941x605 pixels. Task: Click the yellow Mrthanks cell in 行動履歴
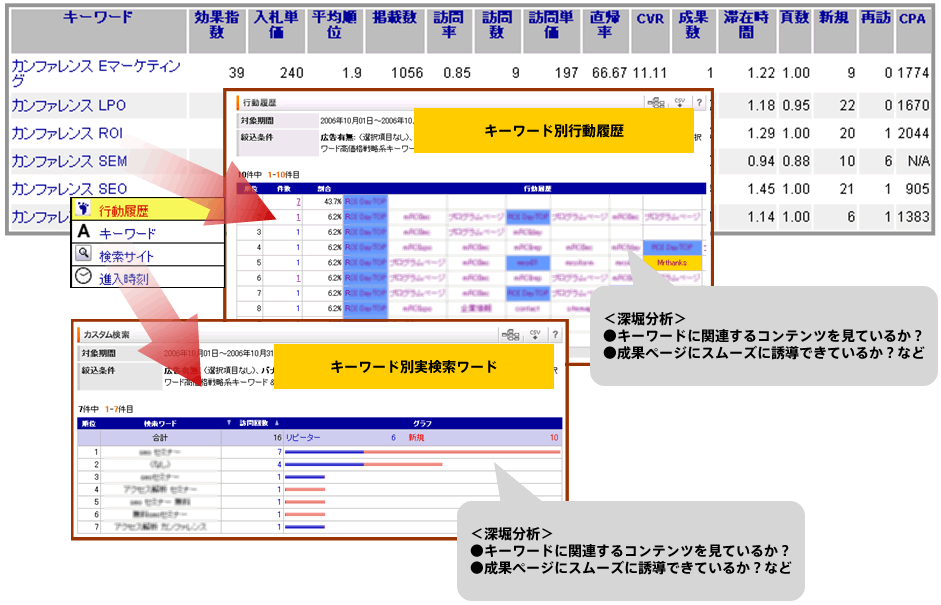pyautogui.click(x=672, y=262)
